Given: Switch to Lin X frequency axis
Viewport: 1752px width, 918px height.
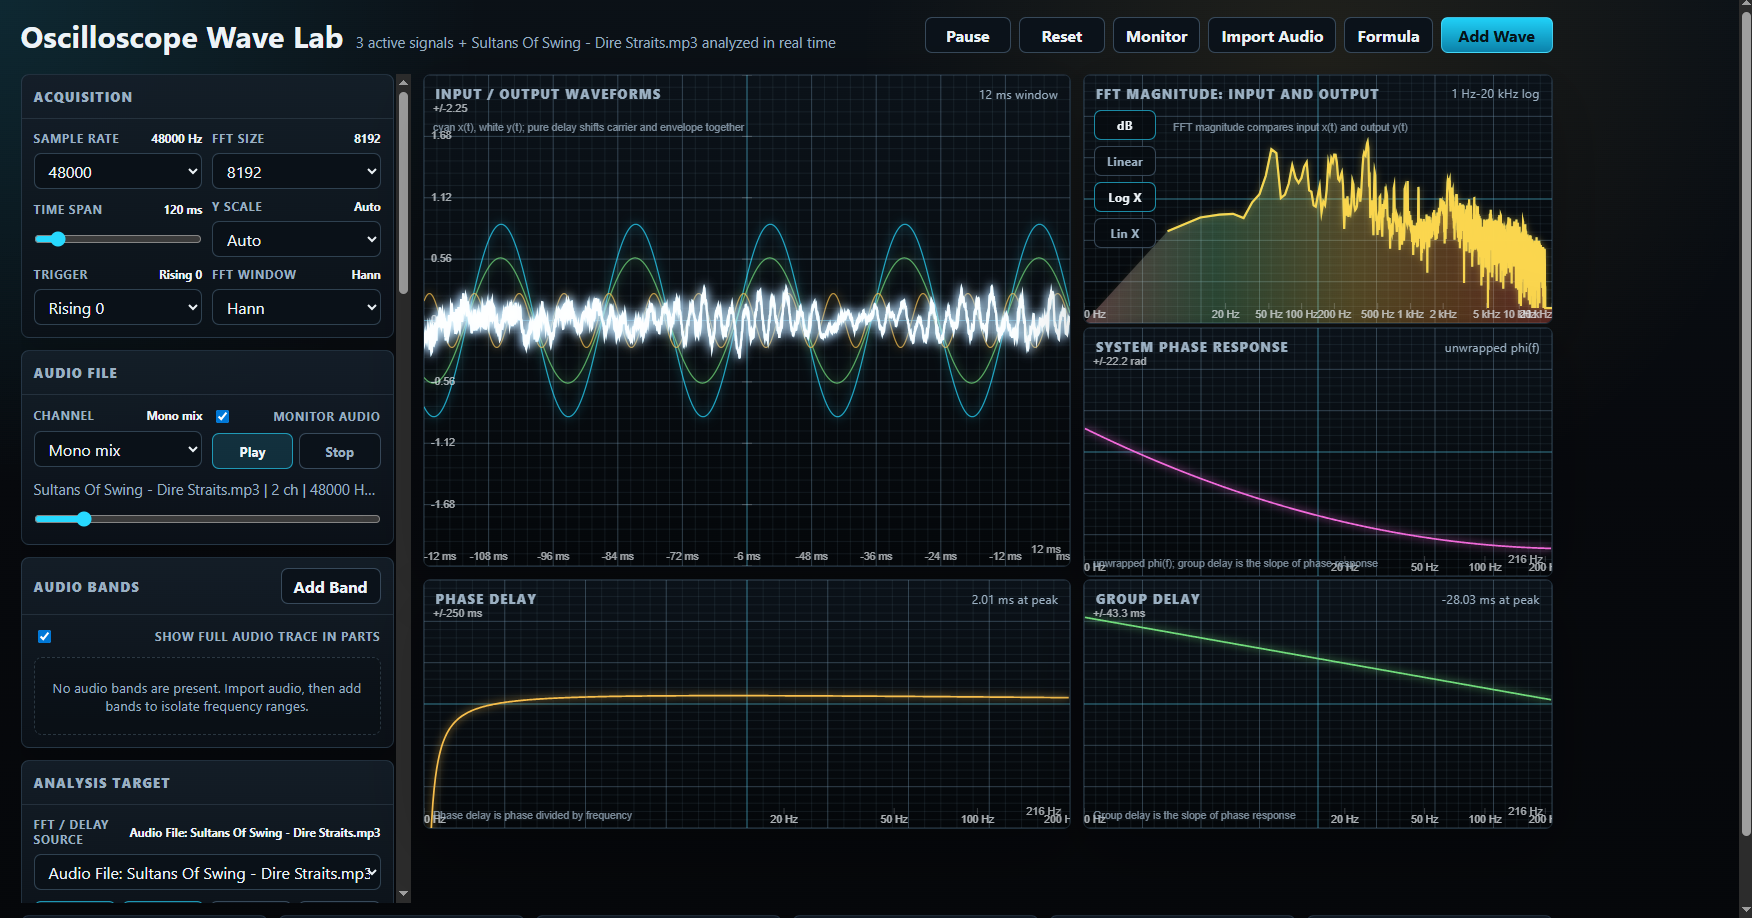Looking at the screenshot, I should (x=1125, y=234).
